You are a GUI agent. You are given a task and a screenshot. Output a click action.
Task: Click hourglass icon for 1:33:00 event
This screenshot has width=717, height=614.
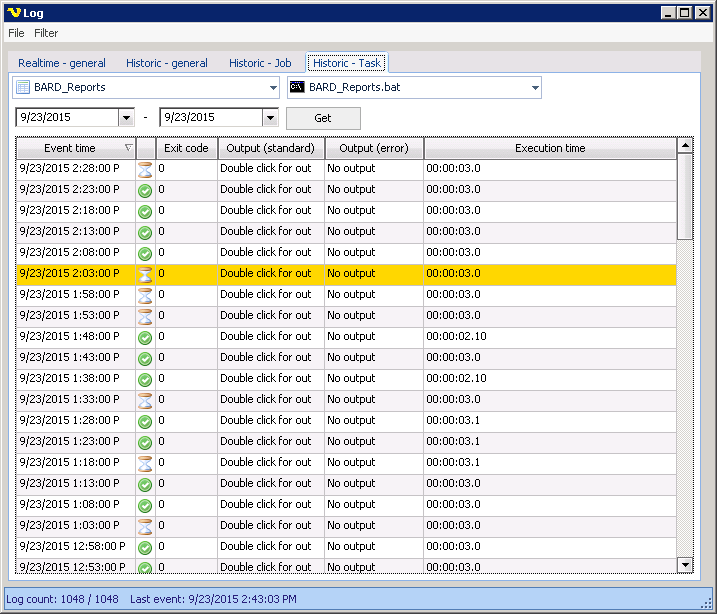coord(145,400)
